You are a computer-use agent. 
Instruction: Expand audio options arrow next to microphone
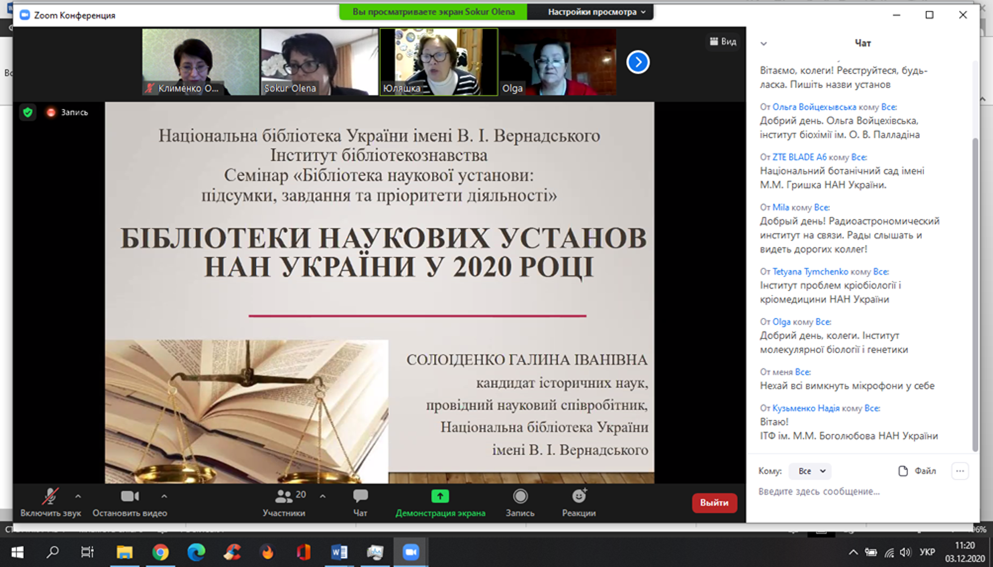78,496
